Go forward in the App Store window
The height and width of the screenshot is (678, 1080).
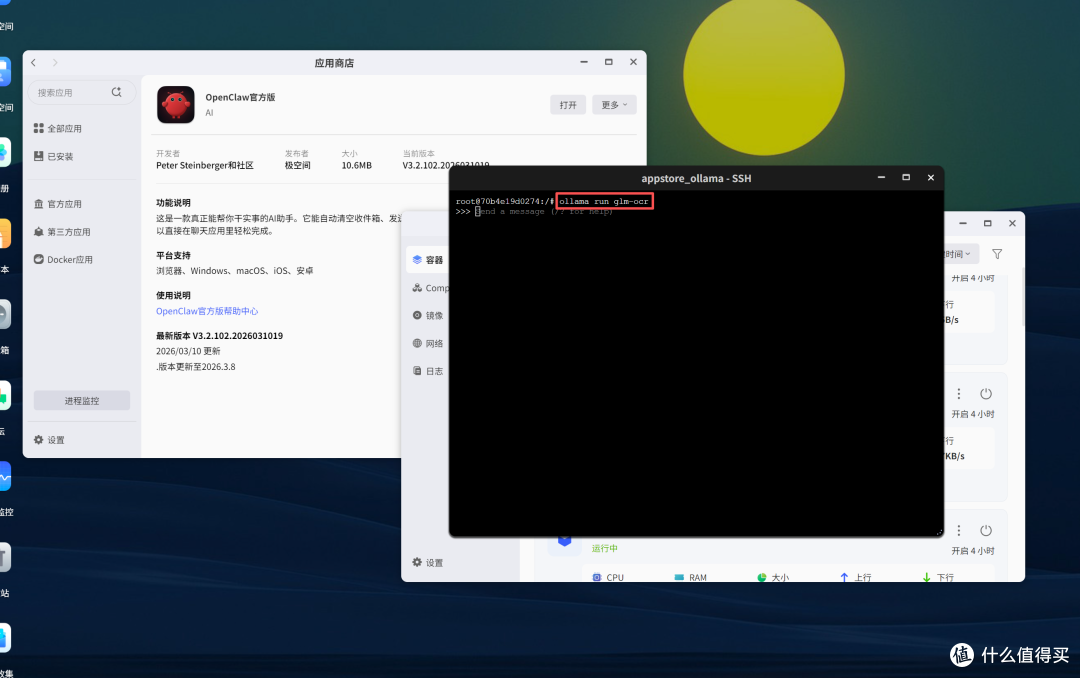pos(55,63)
